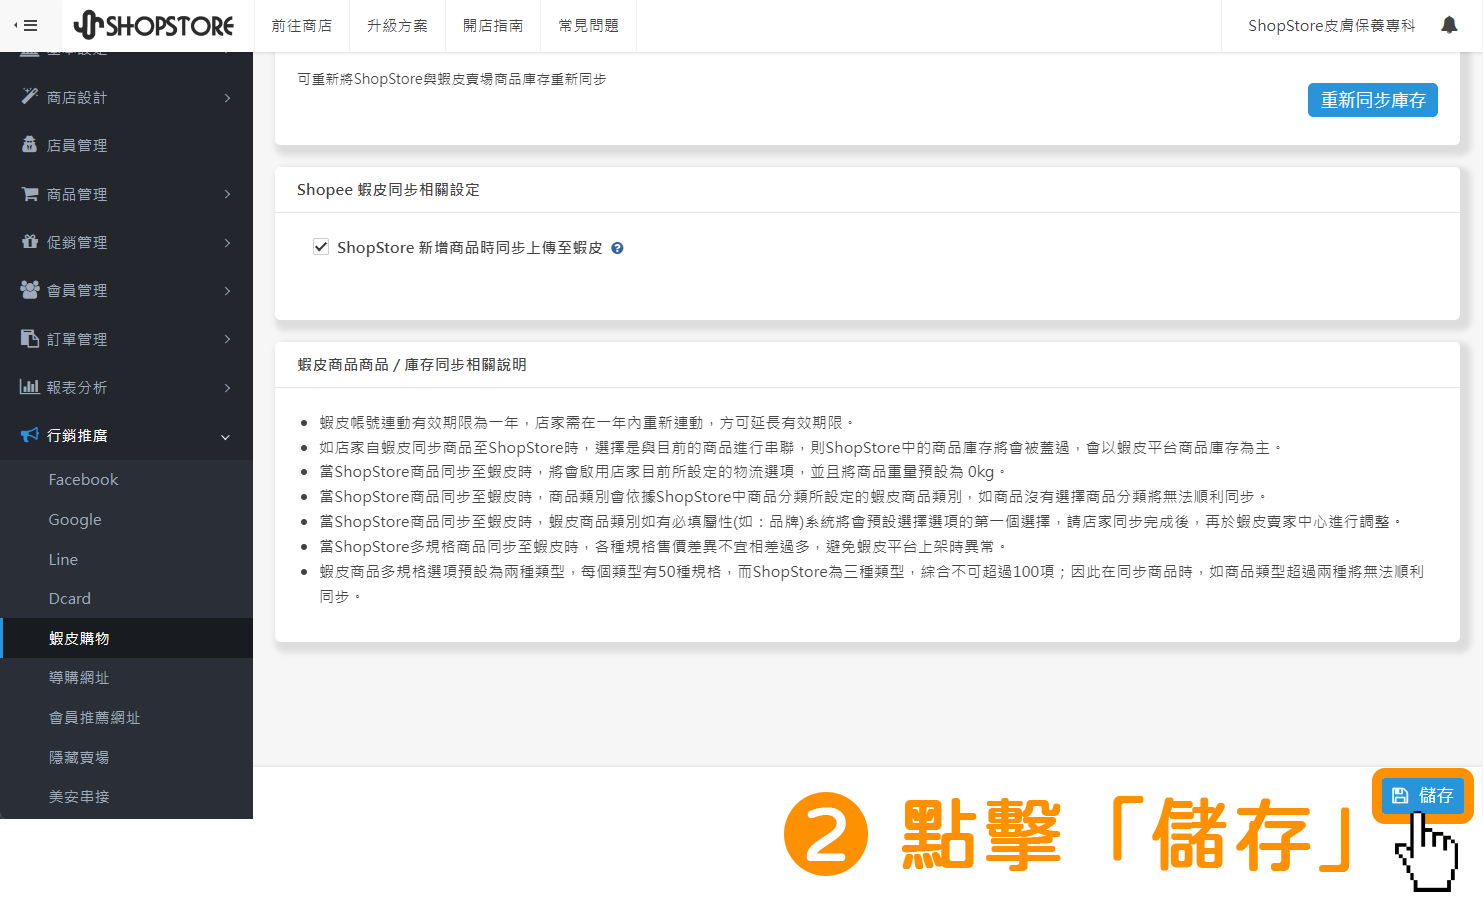Open the notification bell
The width and height of the screenshot is (1483, 901).
tap(1449, 25)
